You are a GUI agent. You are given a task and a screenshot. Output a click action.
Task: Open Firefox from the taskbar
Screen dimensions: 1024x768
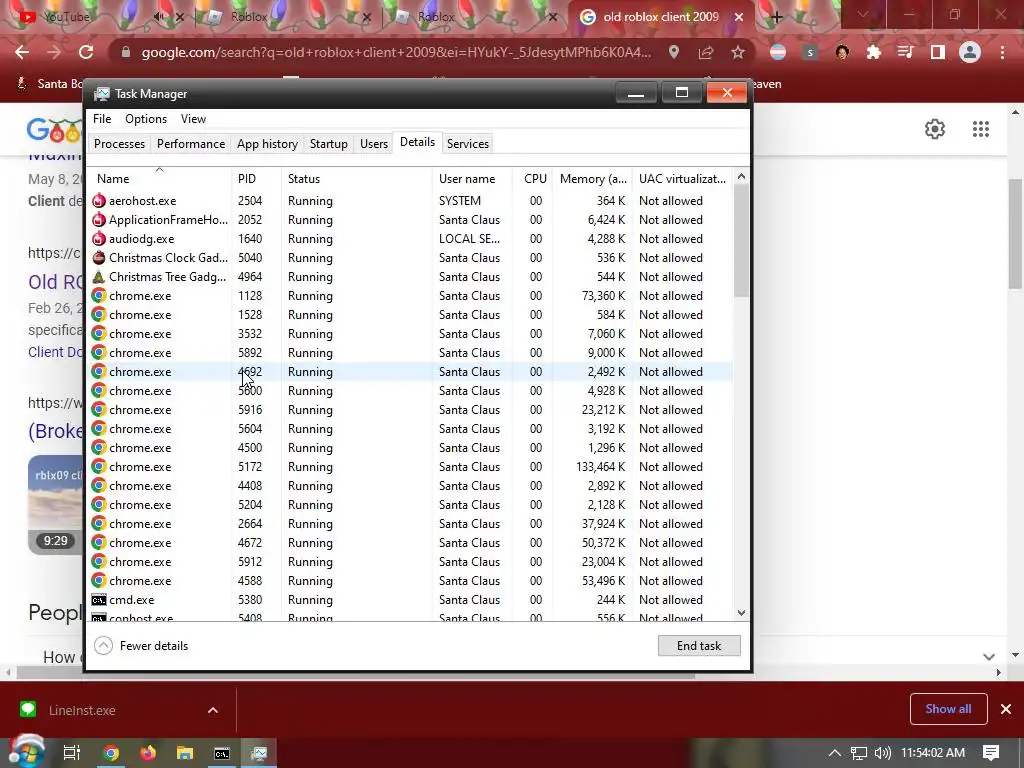[x=148, y=753]
